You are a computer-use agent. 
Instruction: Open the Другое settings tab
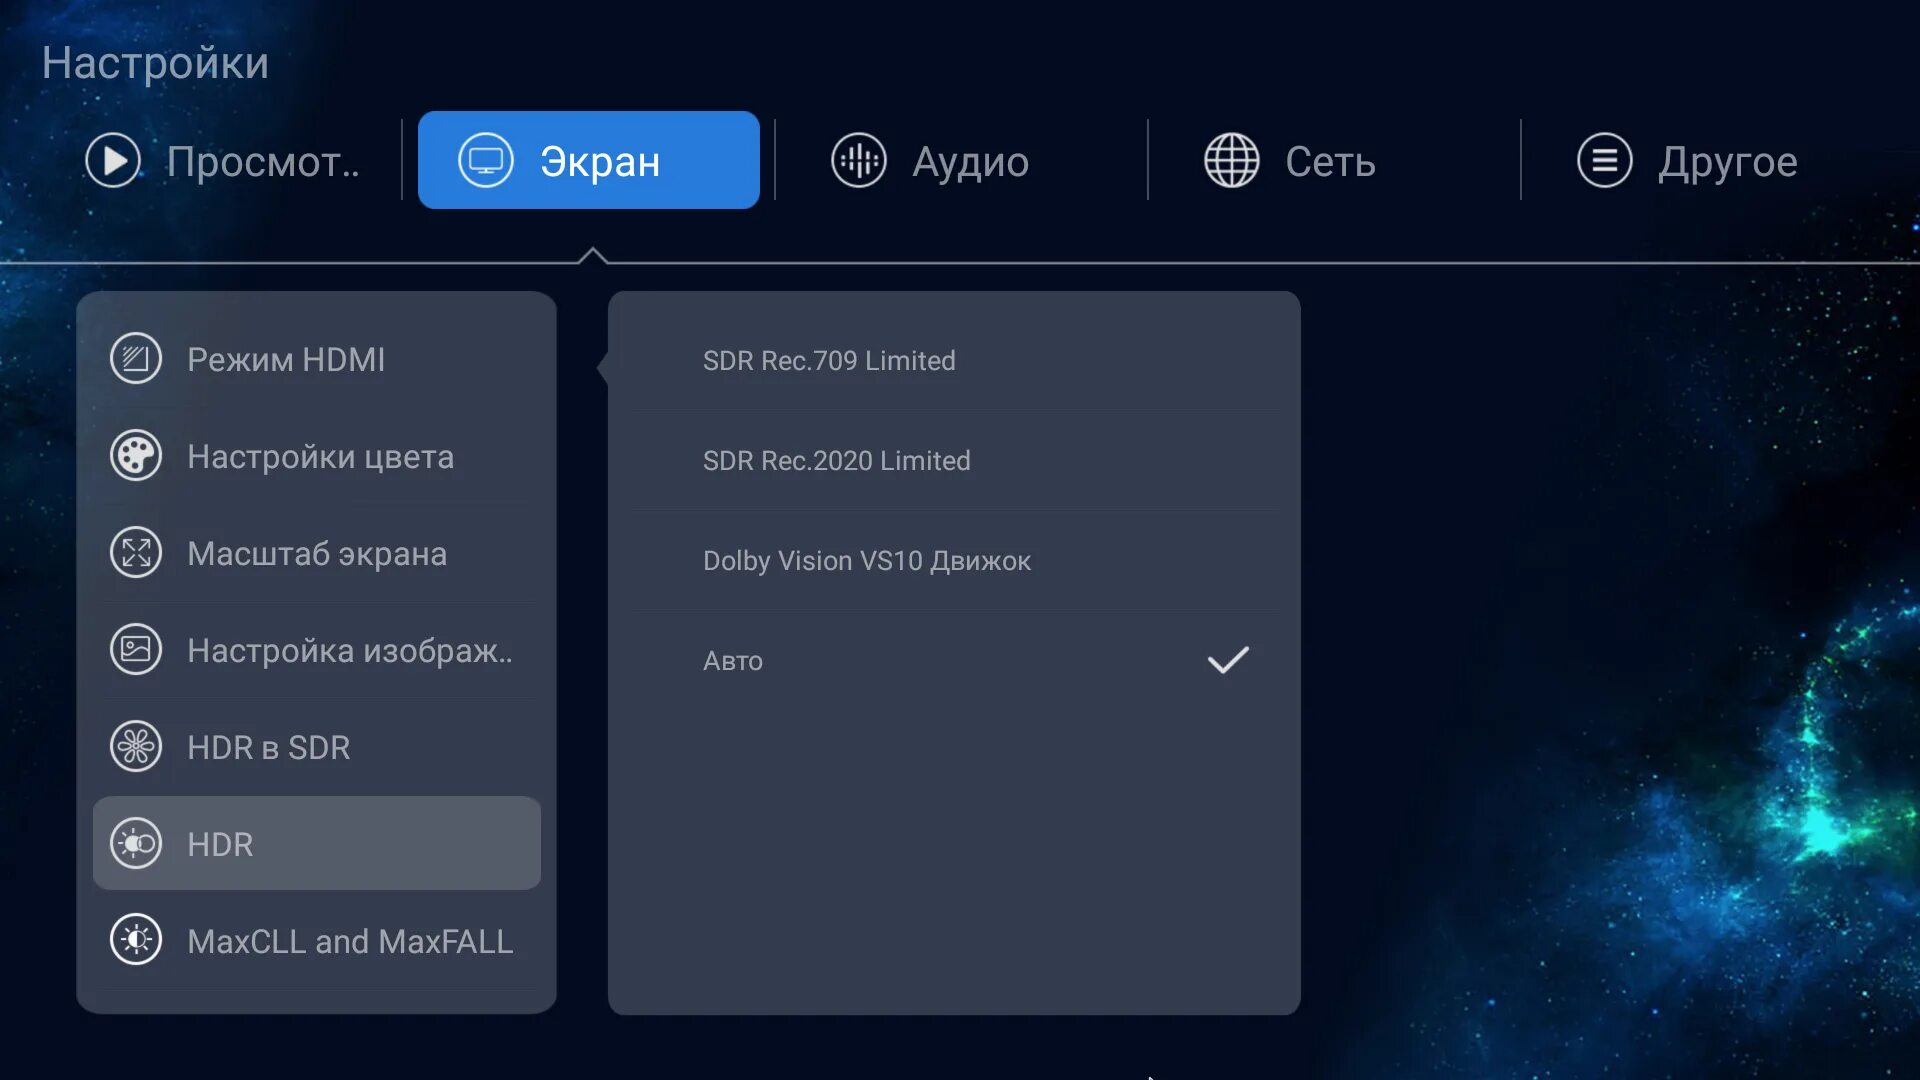tap(1687, 161)
